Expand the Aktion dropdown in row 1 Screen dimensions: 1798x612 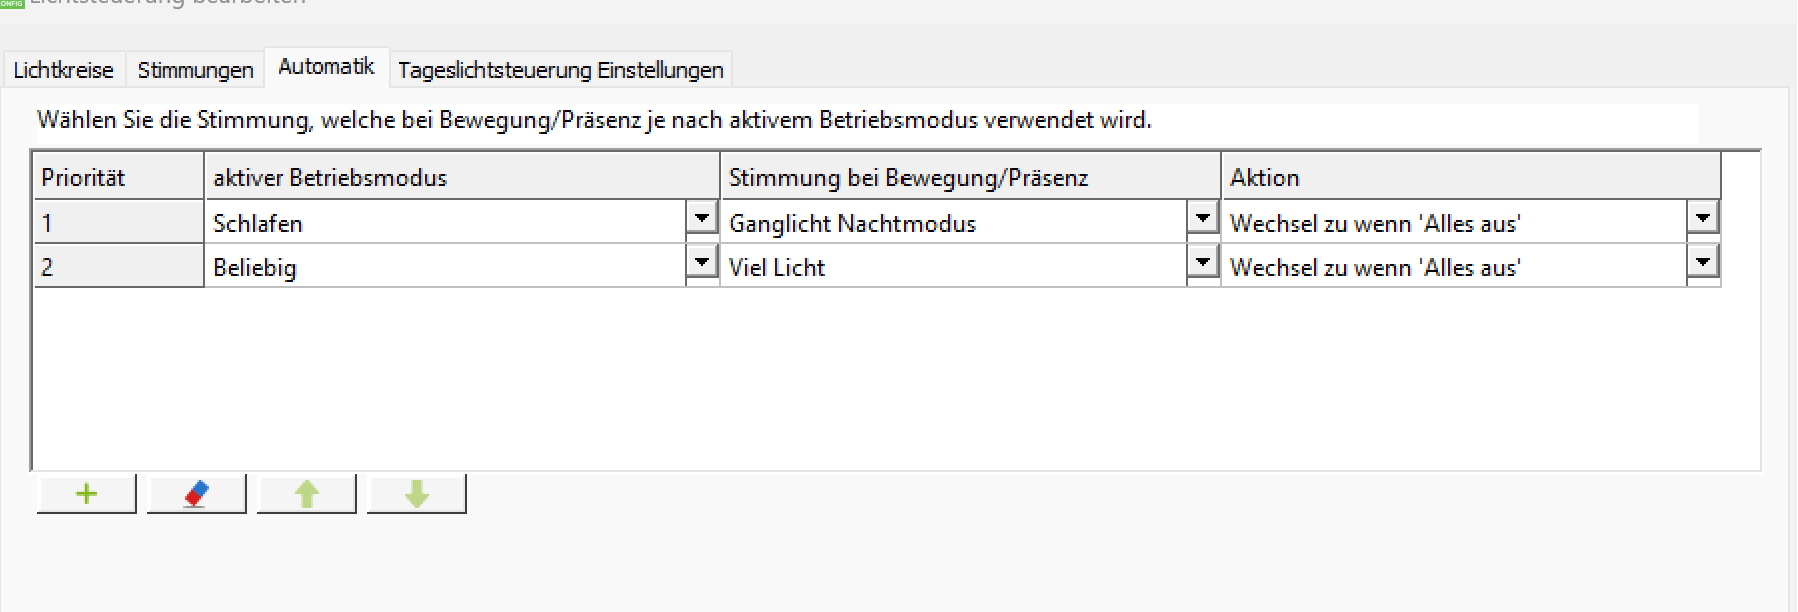[1702, 218]
